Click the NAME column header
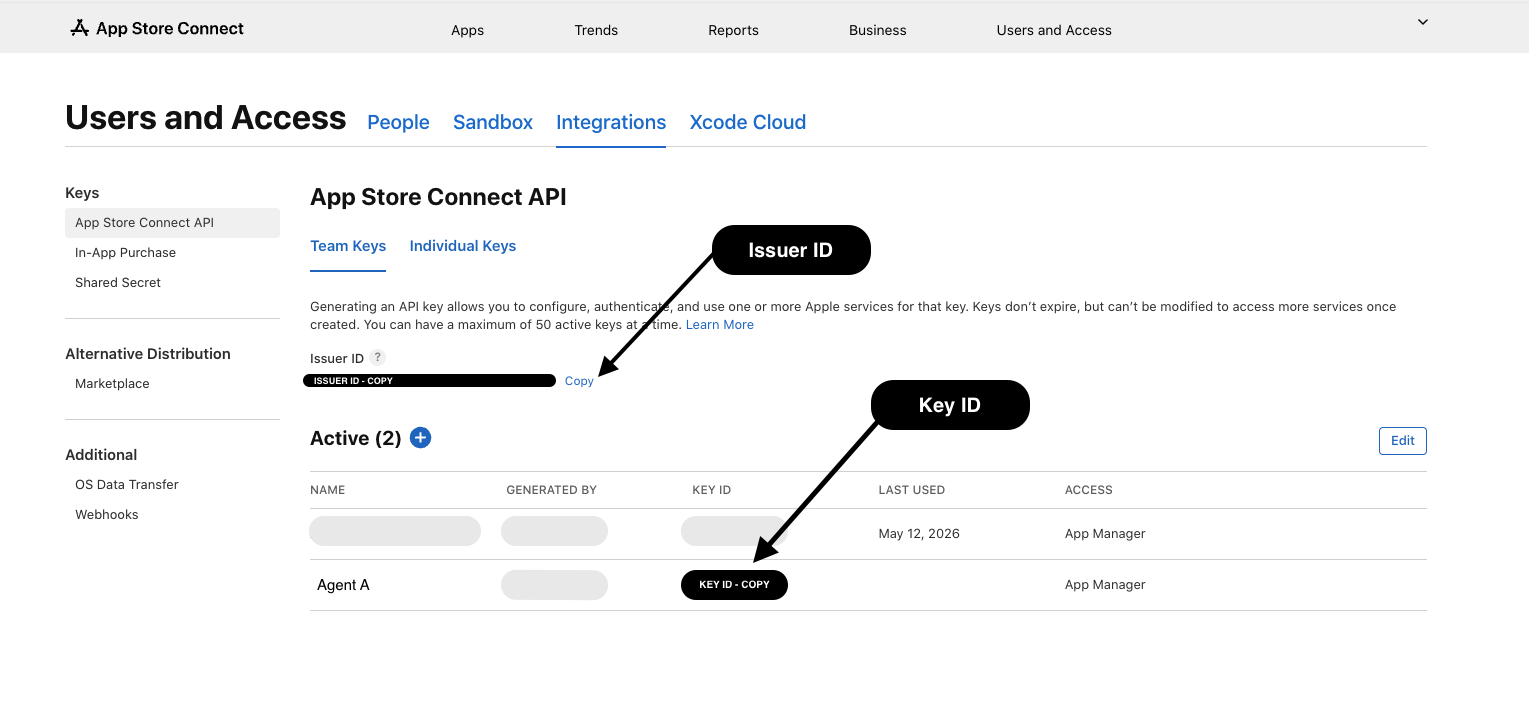This screenshot has width=1529, height=720. point(328,490)
